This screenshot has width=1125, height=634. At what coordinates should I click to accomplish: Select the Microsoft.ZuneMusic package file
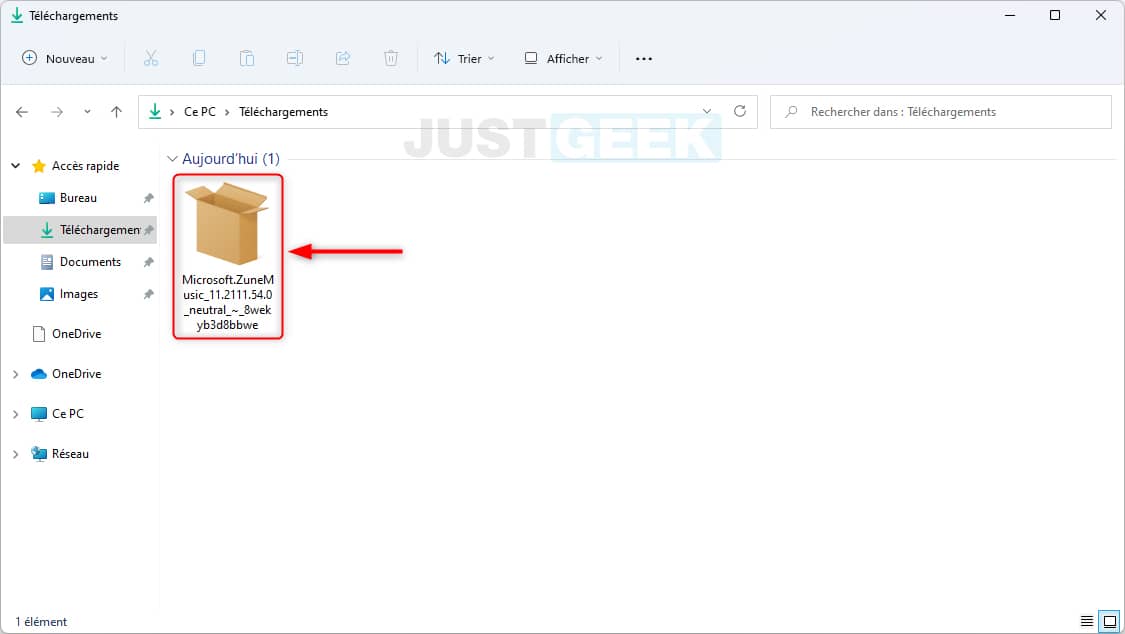(x=228, y=256)
